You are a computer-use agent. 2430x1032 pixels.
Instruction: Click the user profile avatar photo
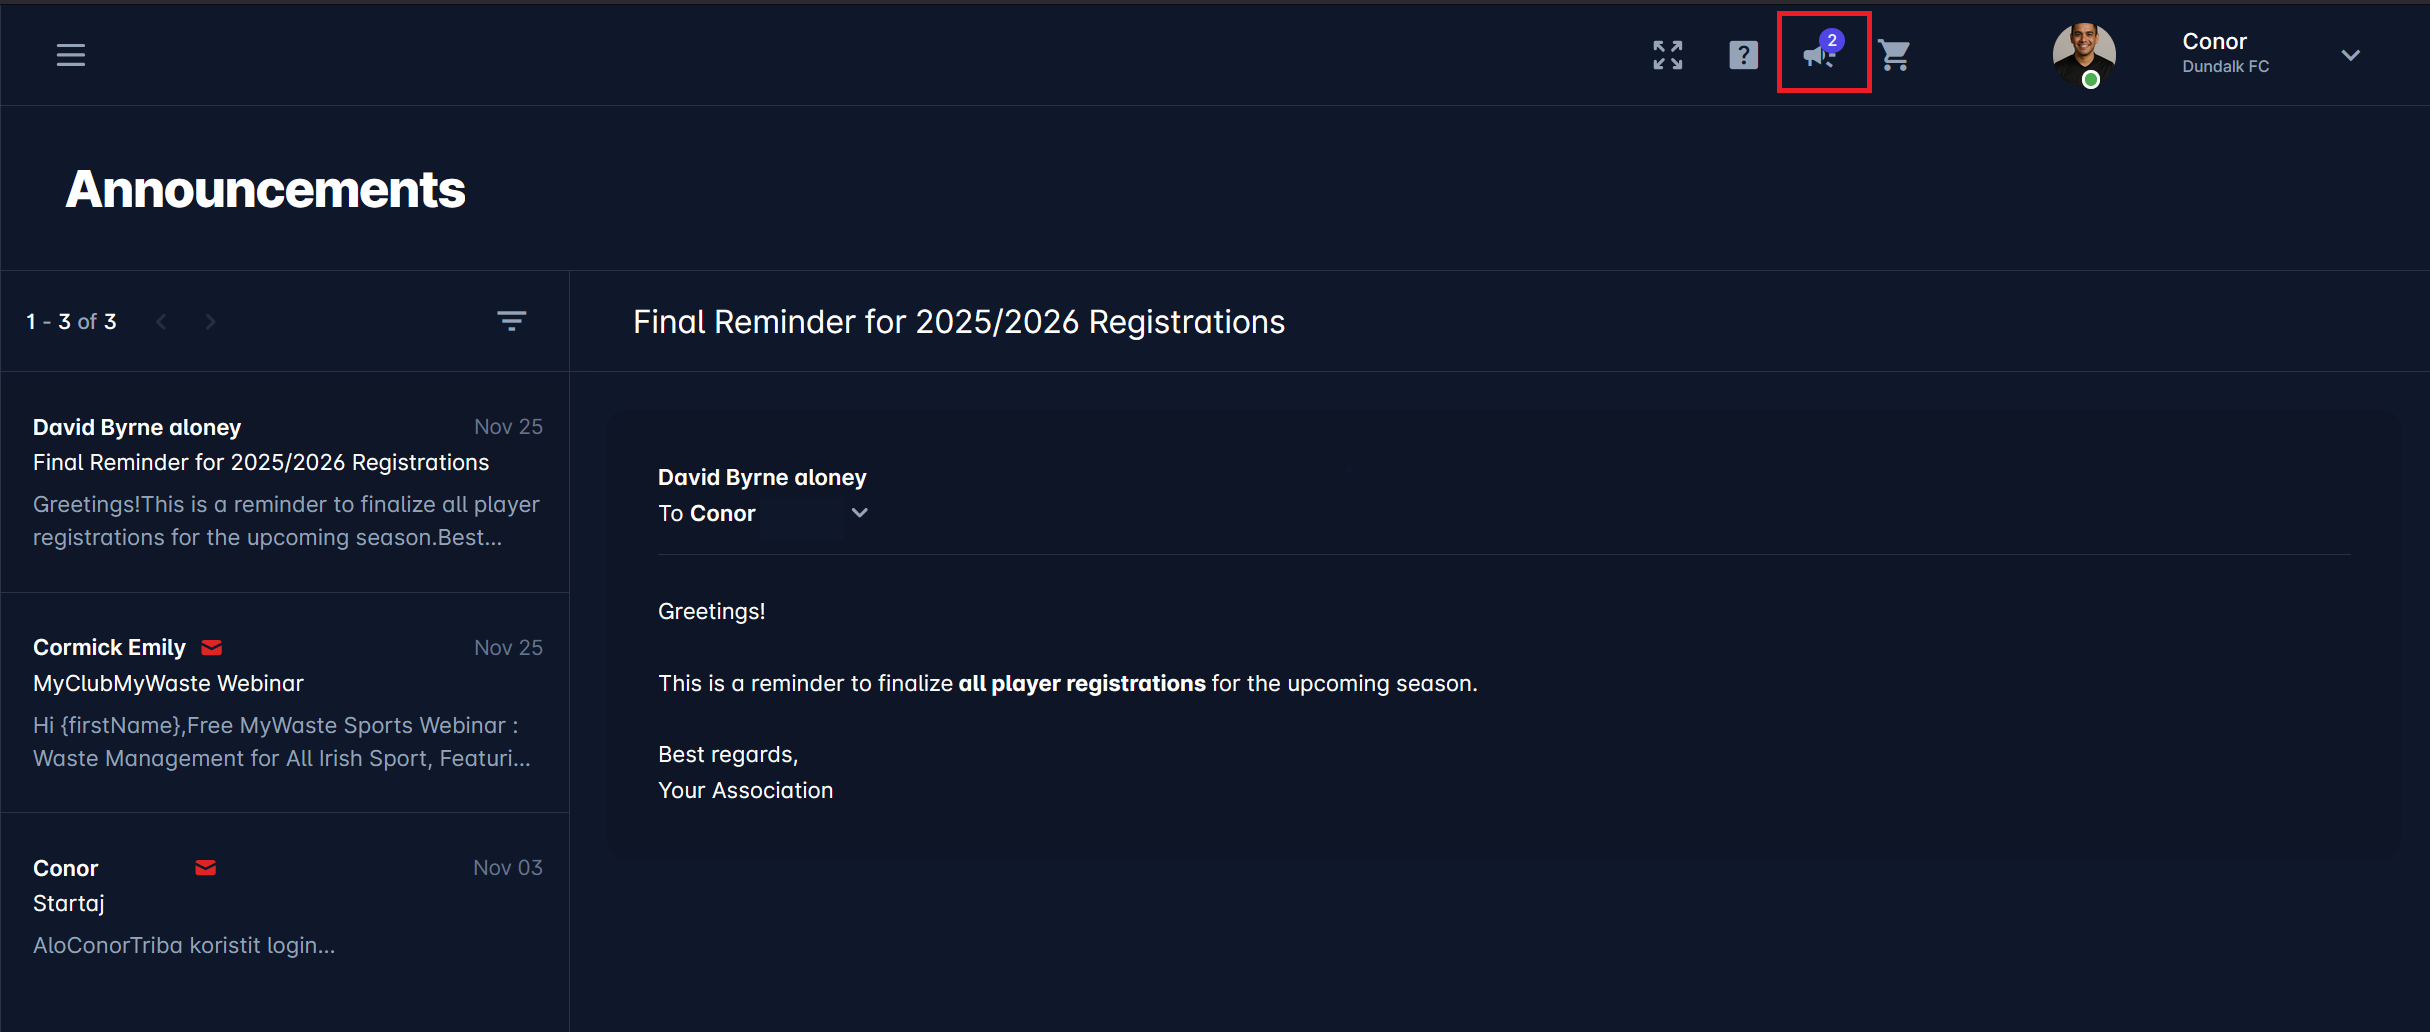2083,54
